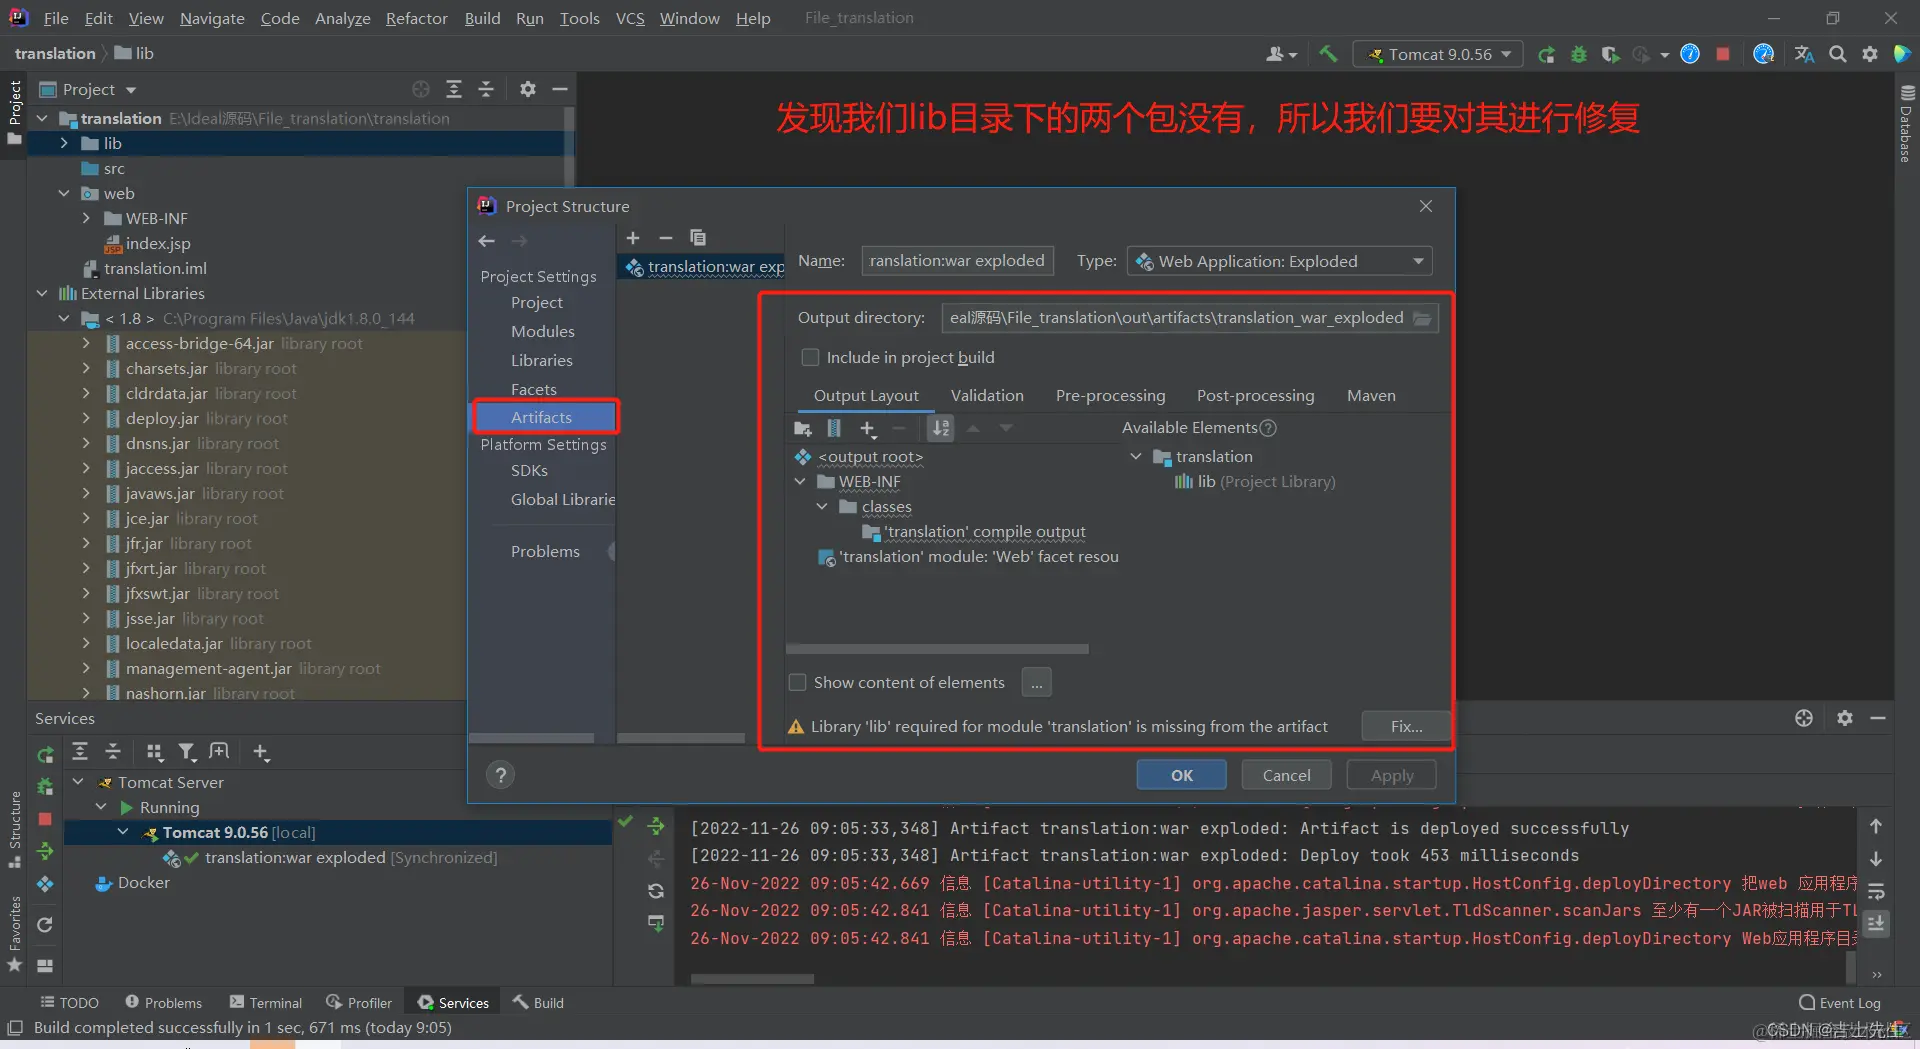Open the Build menu
The height and width of the screenshot is (1049, 1920).
coord(482,18)
